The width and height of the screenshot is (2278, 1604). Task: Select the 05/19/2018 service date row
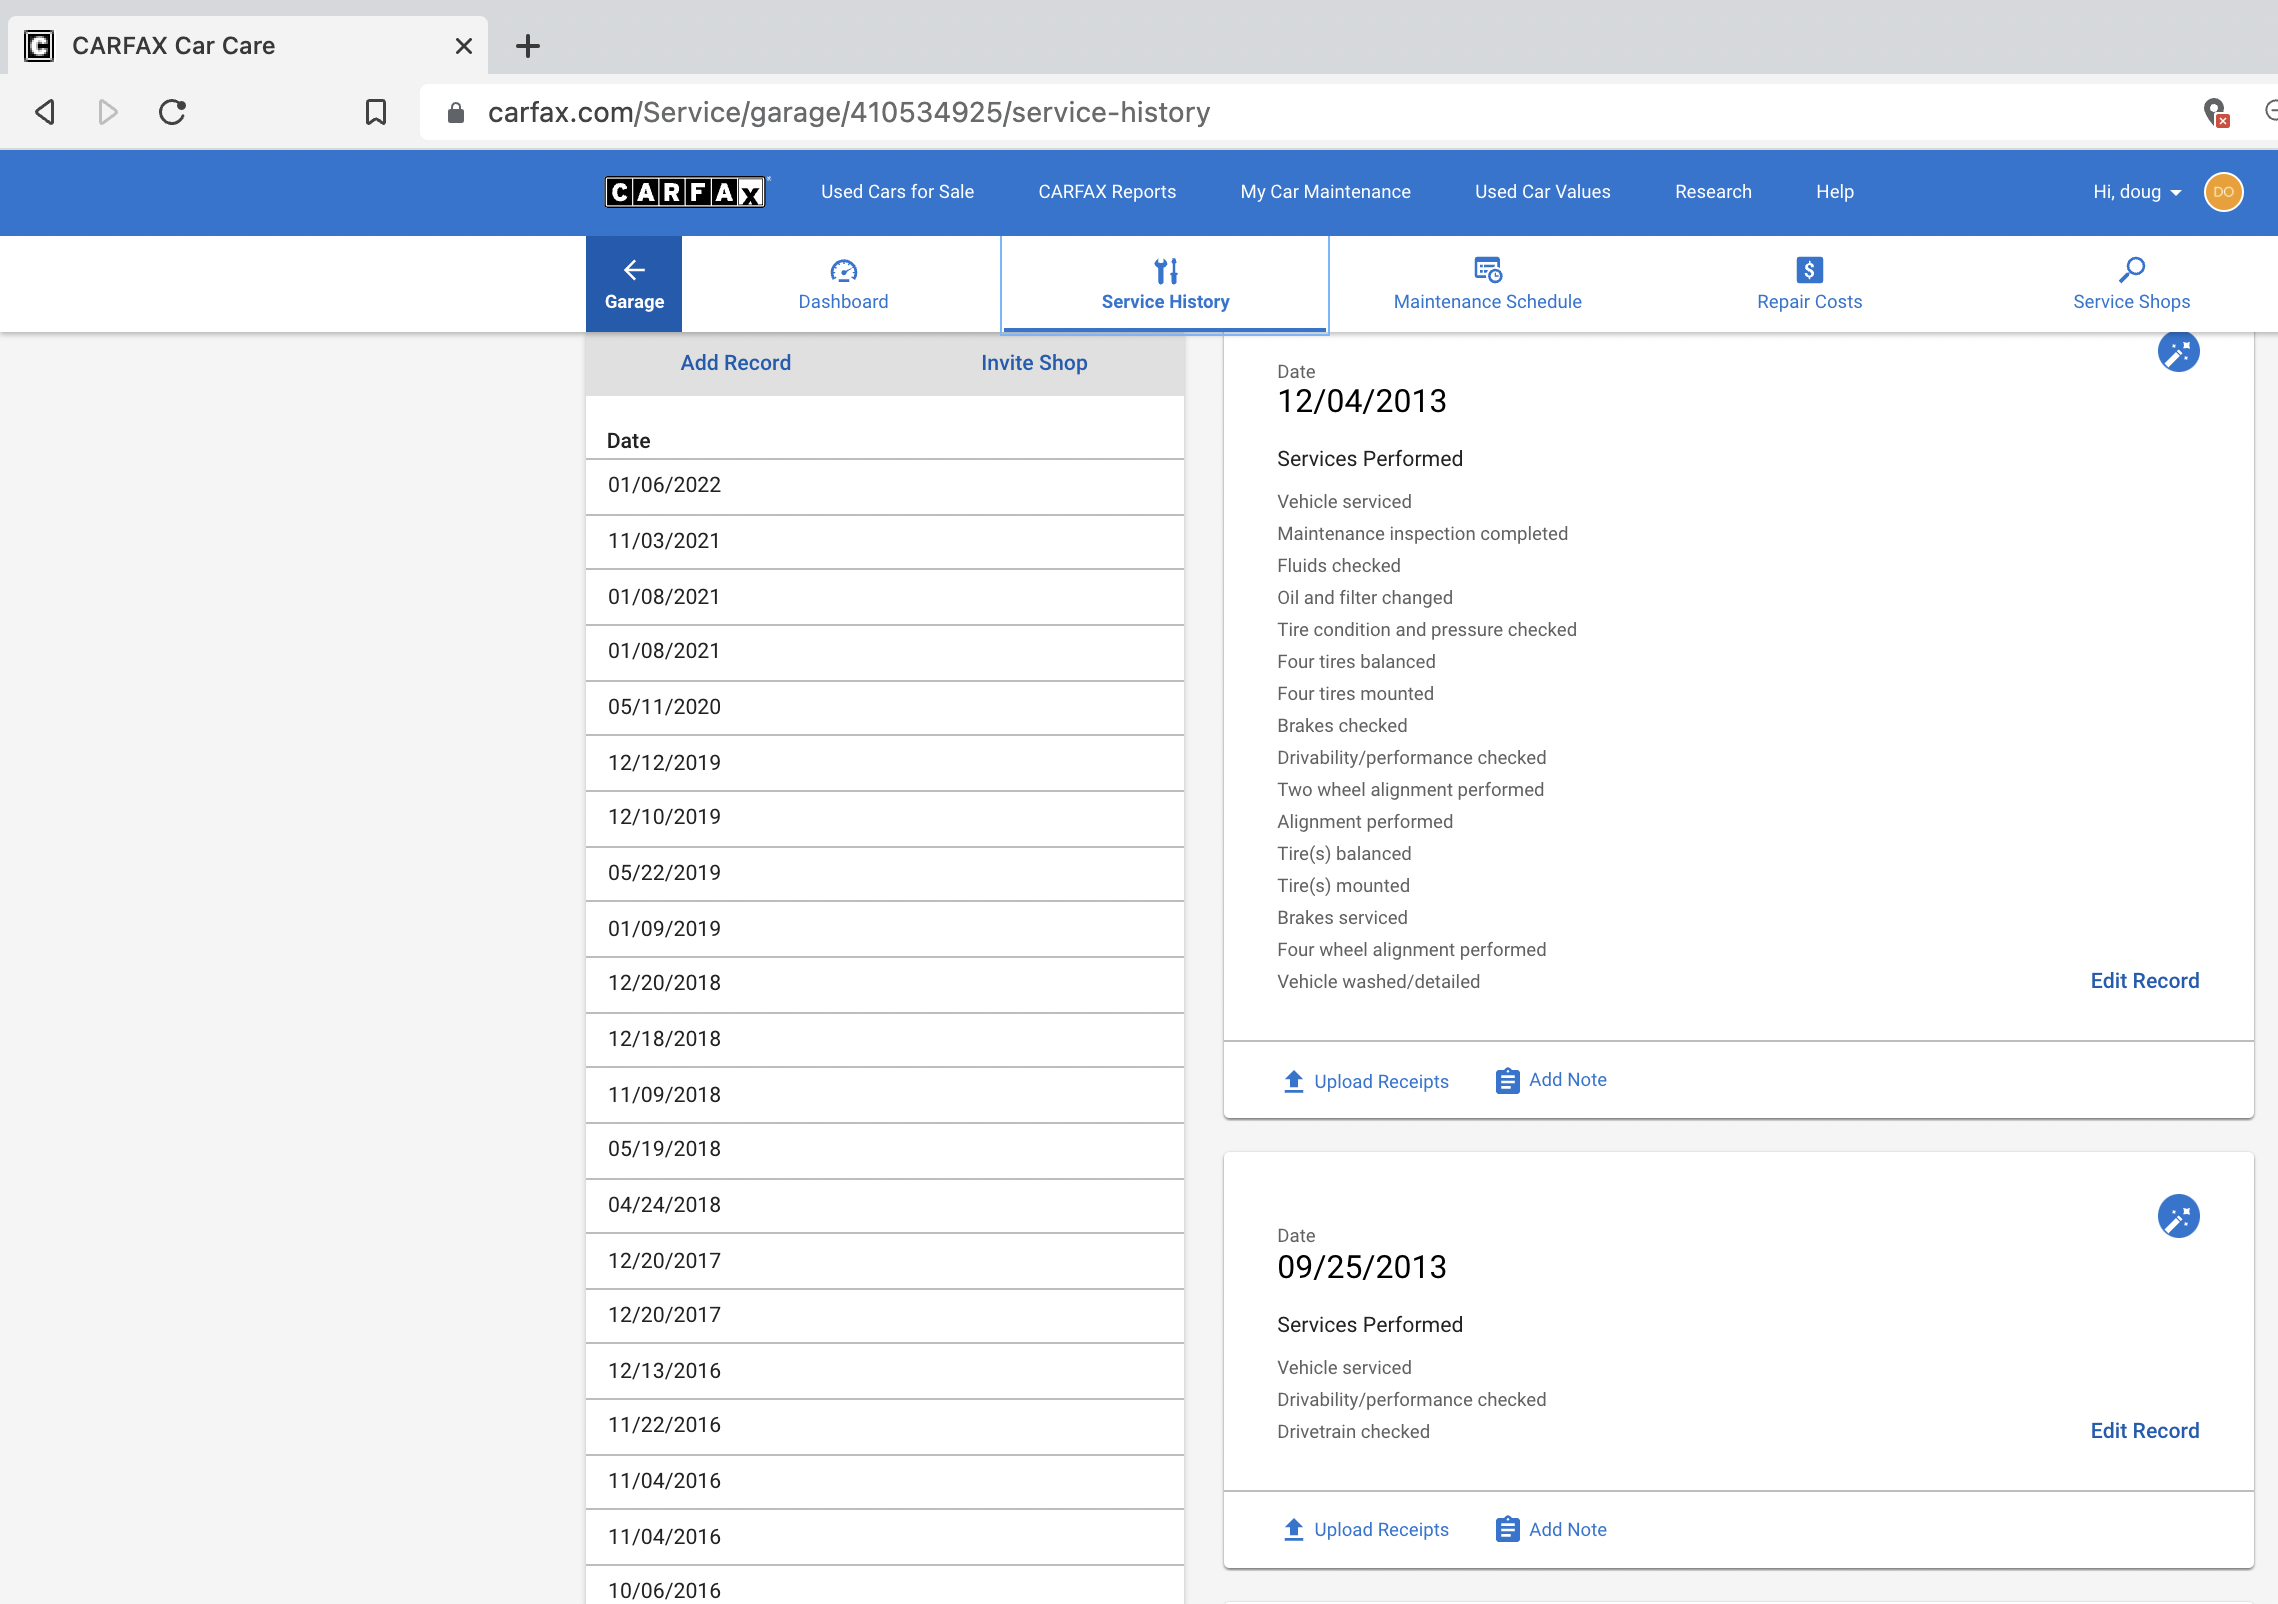coord(885,1150)
